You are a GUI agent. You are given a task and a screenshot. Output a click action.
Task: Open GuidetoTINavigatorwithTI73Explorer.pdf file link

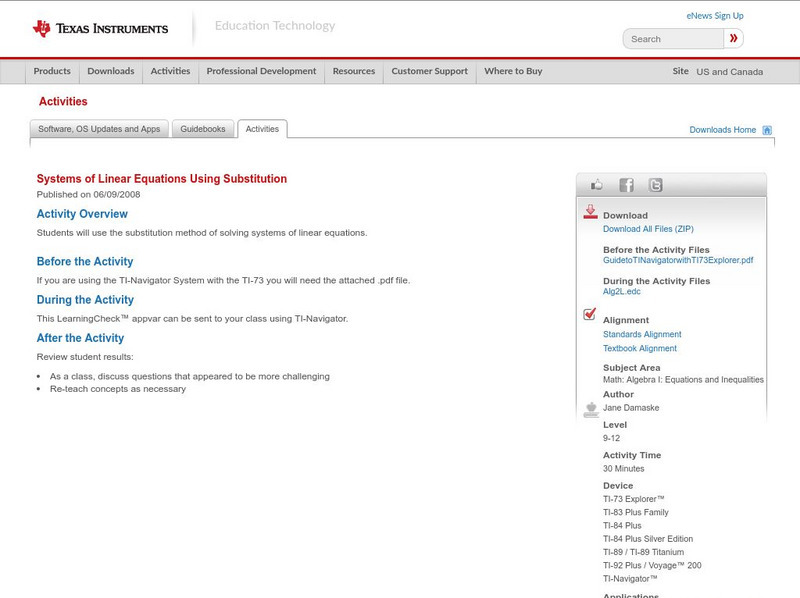[678, 260]
